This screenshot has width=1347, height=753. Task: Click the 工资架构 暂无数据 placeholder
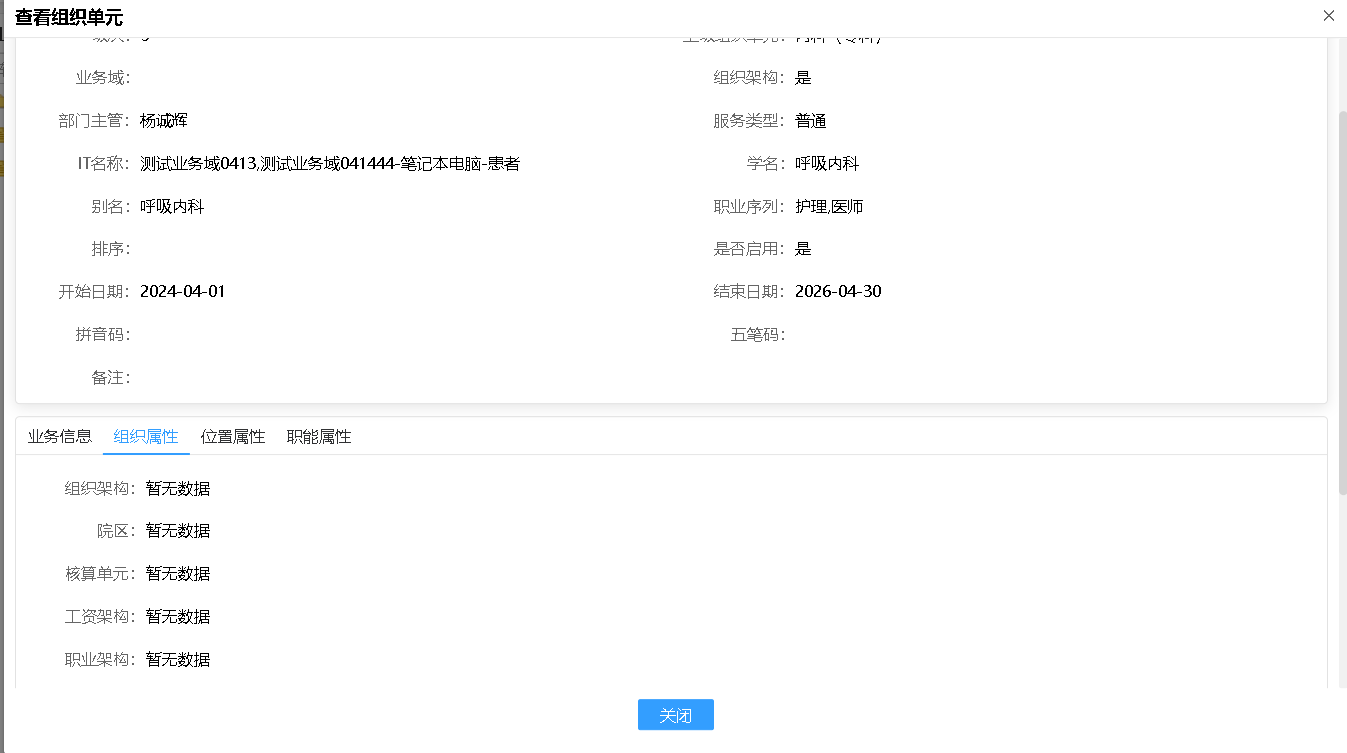pyautogui.click(x=177, y=616)
